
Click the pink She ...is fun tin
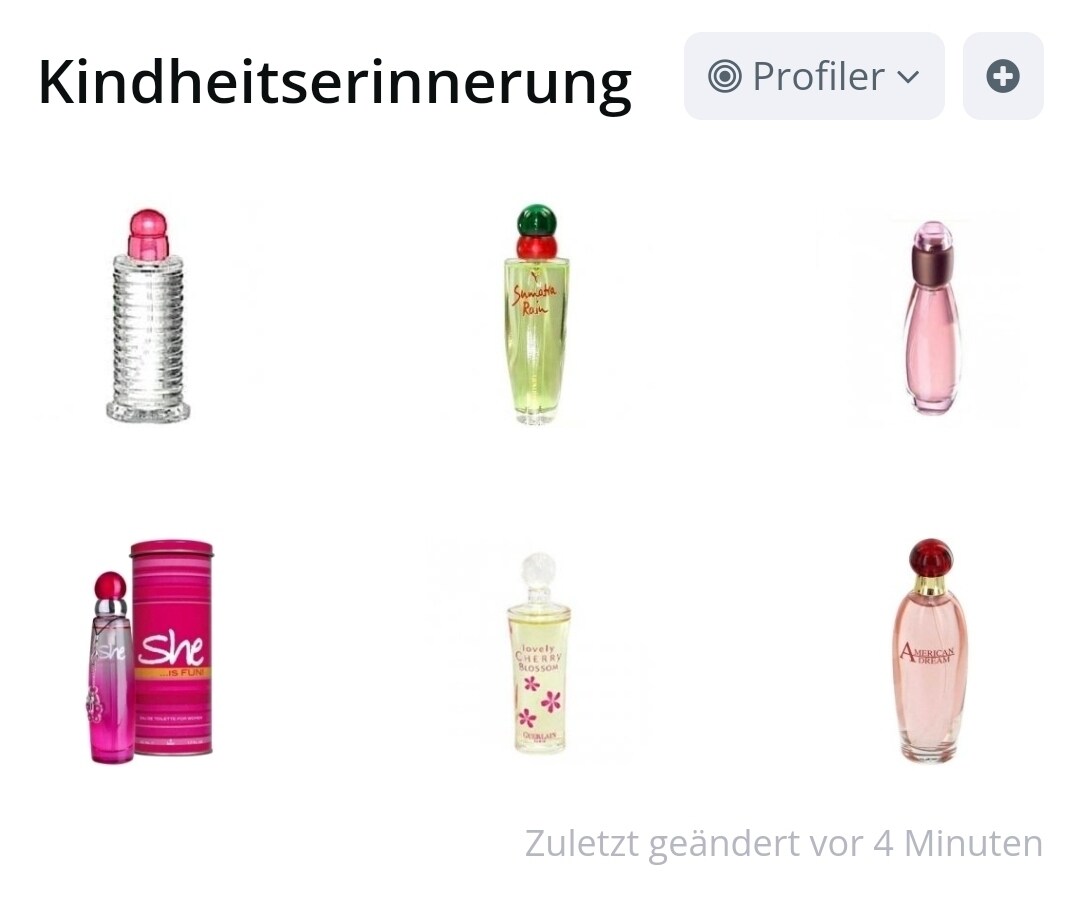(x=172, y=648)
